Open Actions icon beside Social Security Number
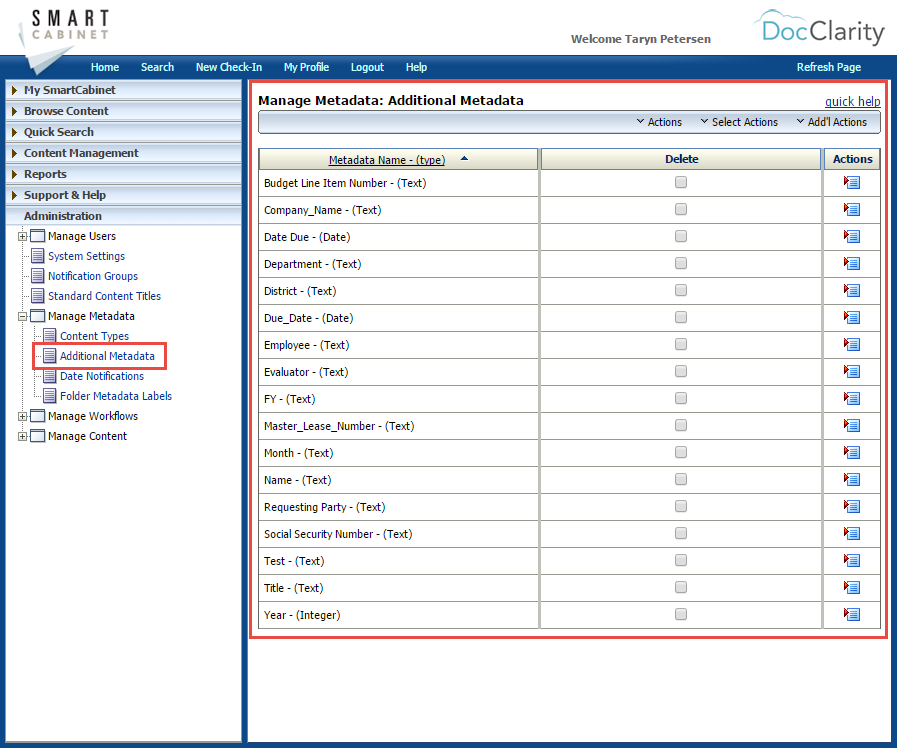 point(851,533)
